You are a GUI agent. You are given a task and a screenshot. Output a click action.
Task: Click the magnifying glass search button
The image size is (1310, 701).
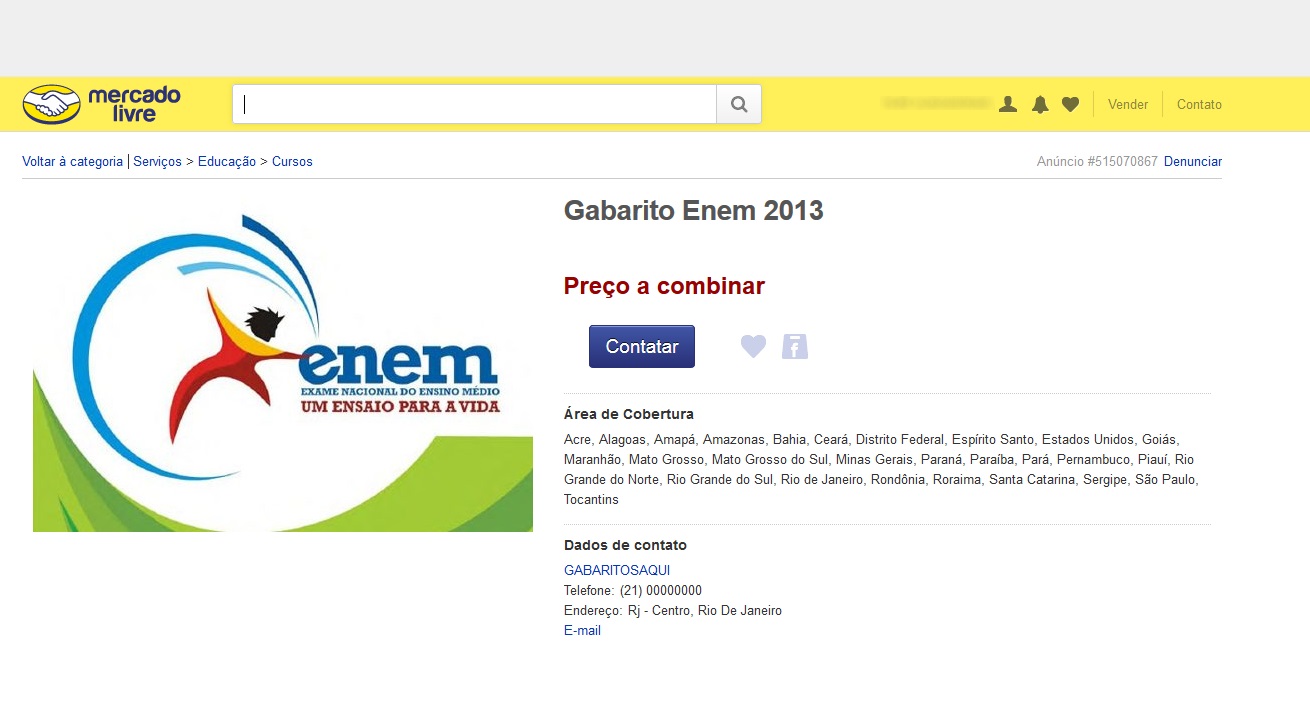(739, 104)
